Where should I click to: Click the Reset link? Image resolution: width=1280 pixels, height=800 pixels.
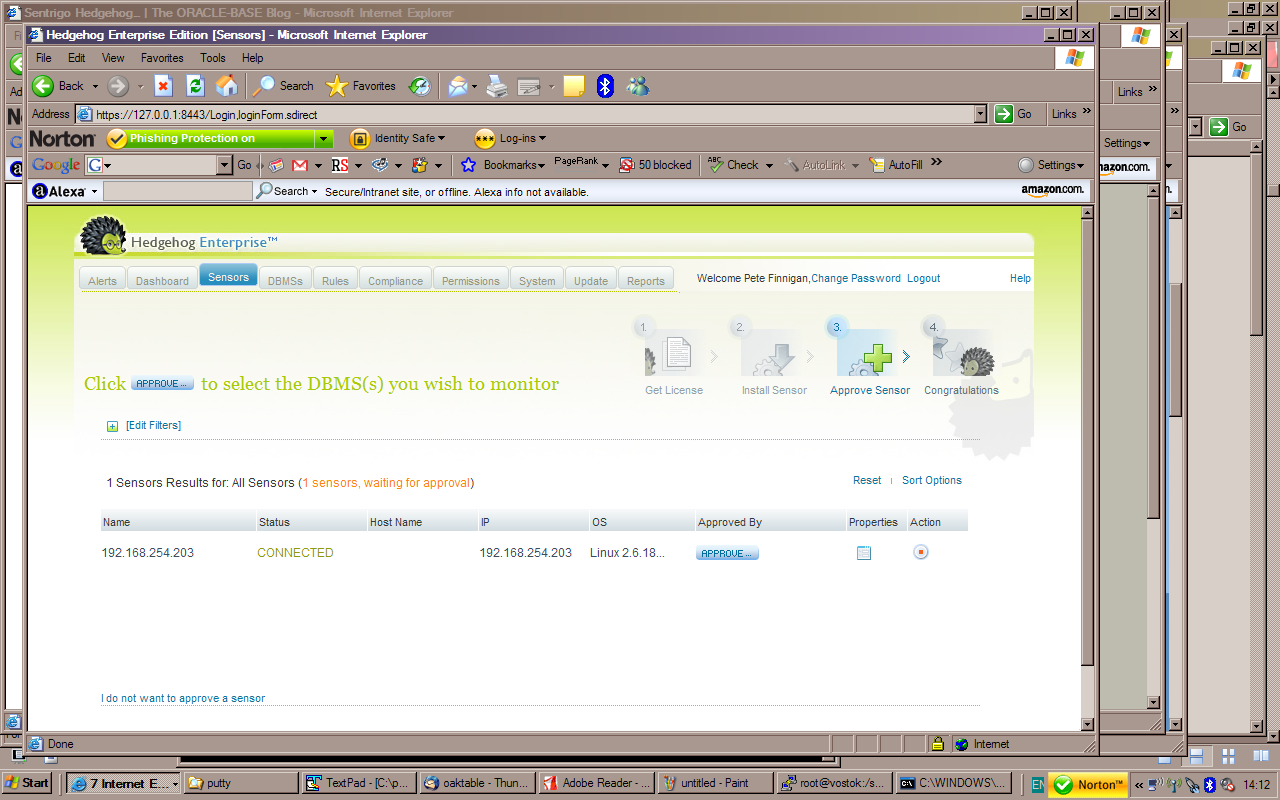[867, 480]
